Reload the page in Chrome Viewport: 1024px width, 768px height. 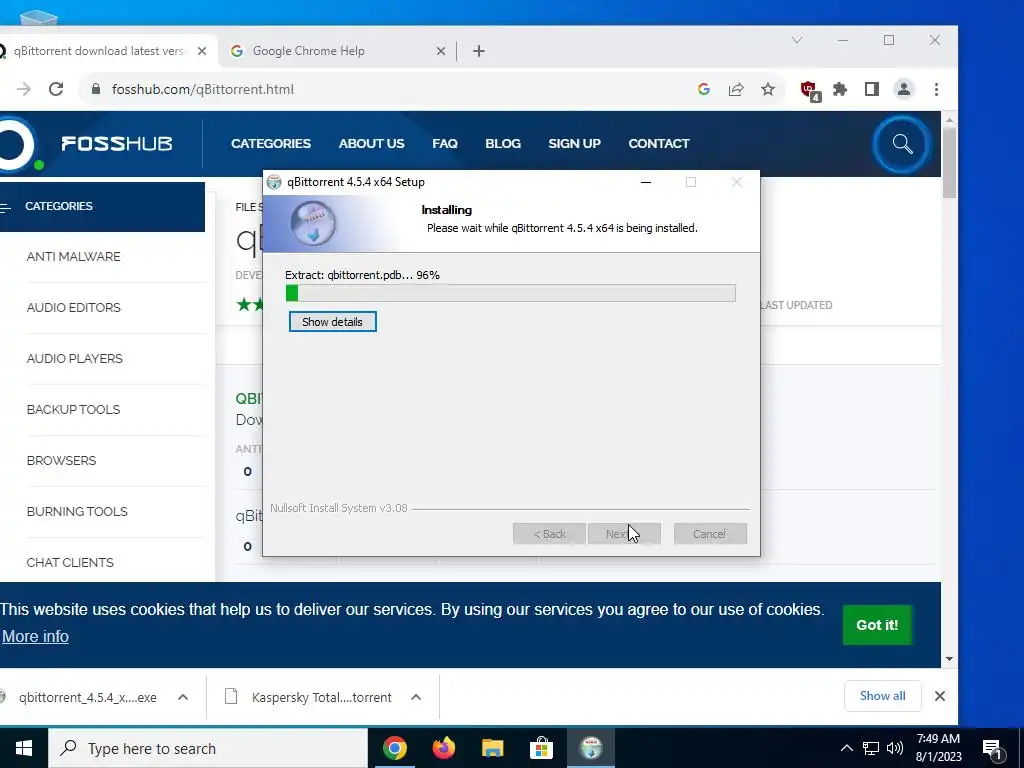point(56,89)
